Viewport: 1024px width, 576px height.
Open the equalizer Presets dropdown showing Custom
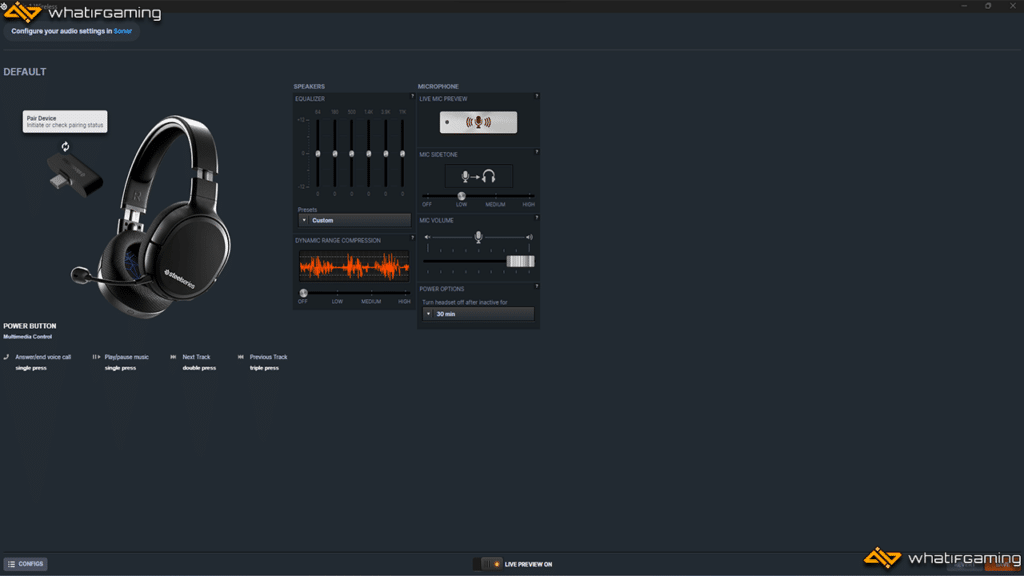coord(354,220)
